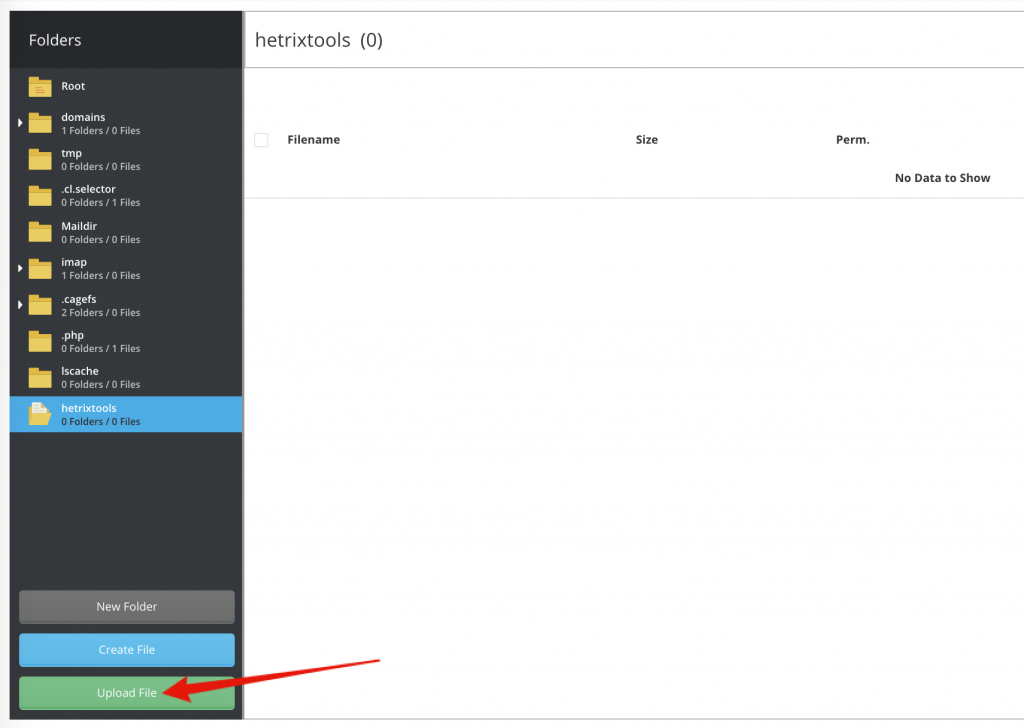Click the Perm. column header
The height and width of the screenshot is (728, 1024).
tap(852, 139)
